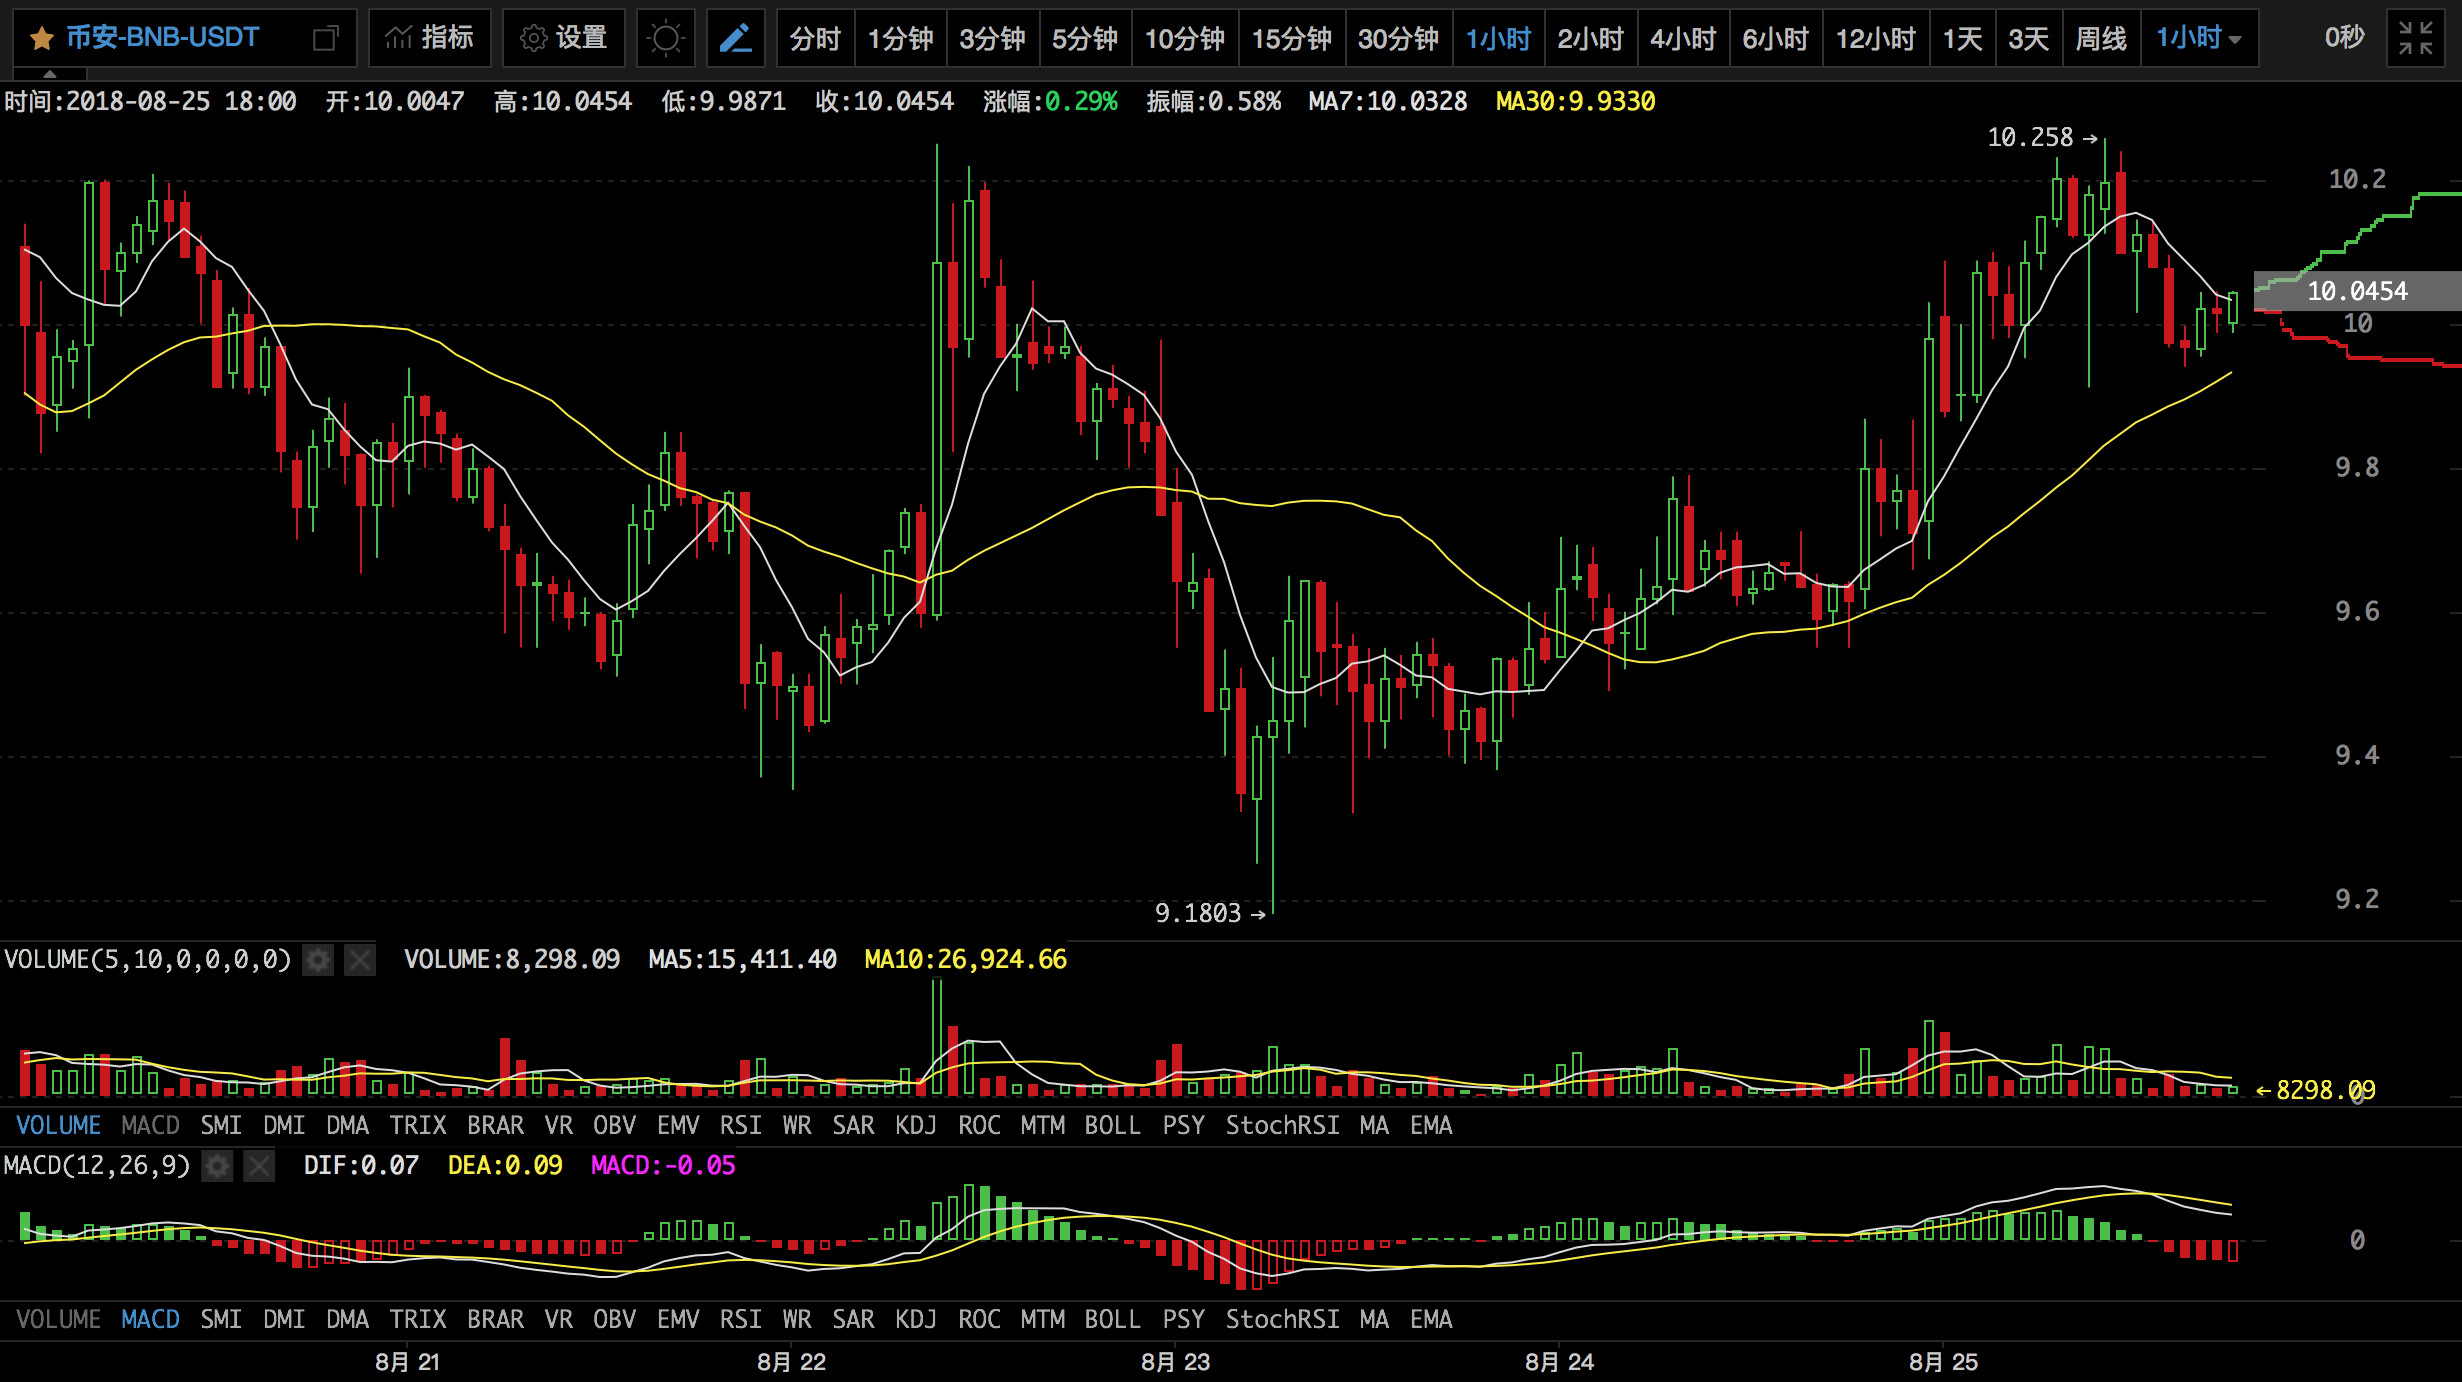Click the 8月 23 date label on axis
This screenshot has width=2462, height=1382.
coord(1175,1362)
